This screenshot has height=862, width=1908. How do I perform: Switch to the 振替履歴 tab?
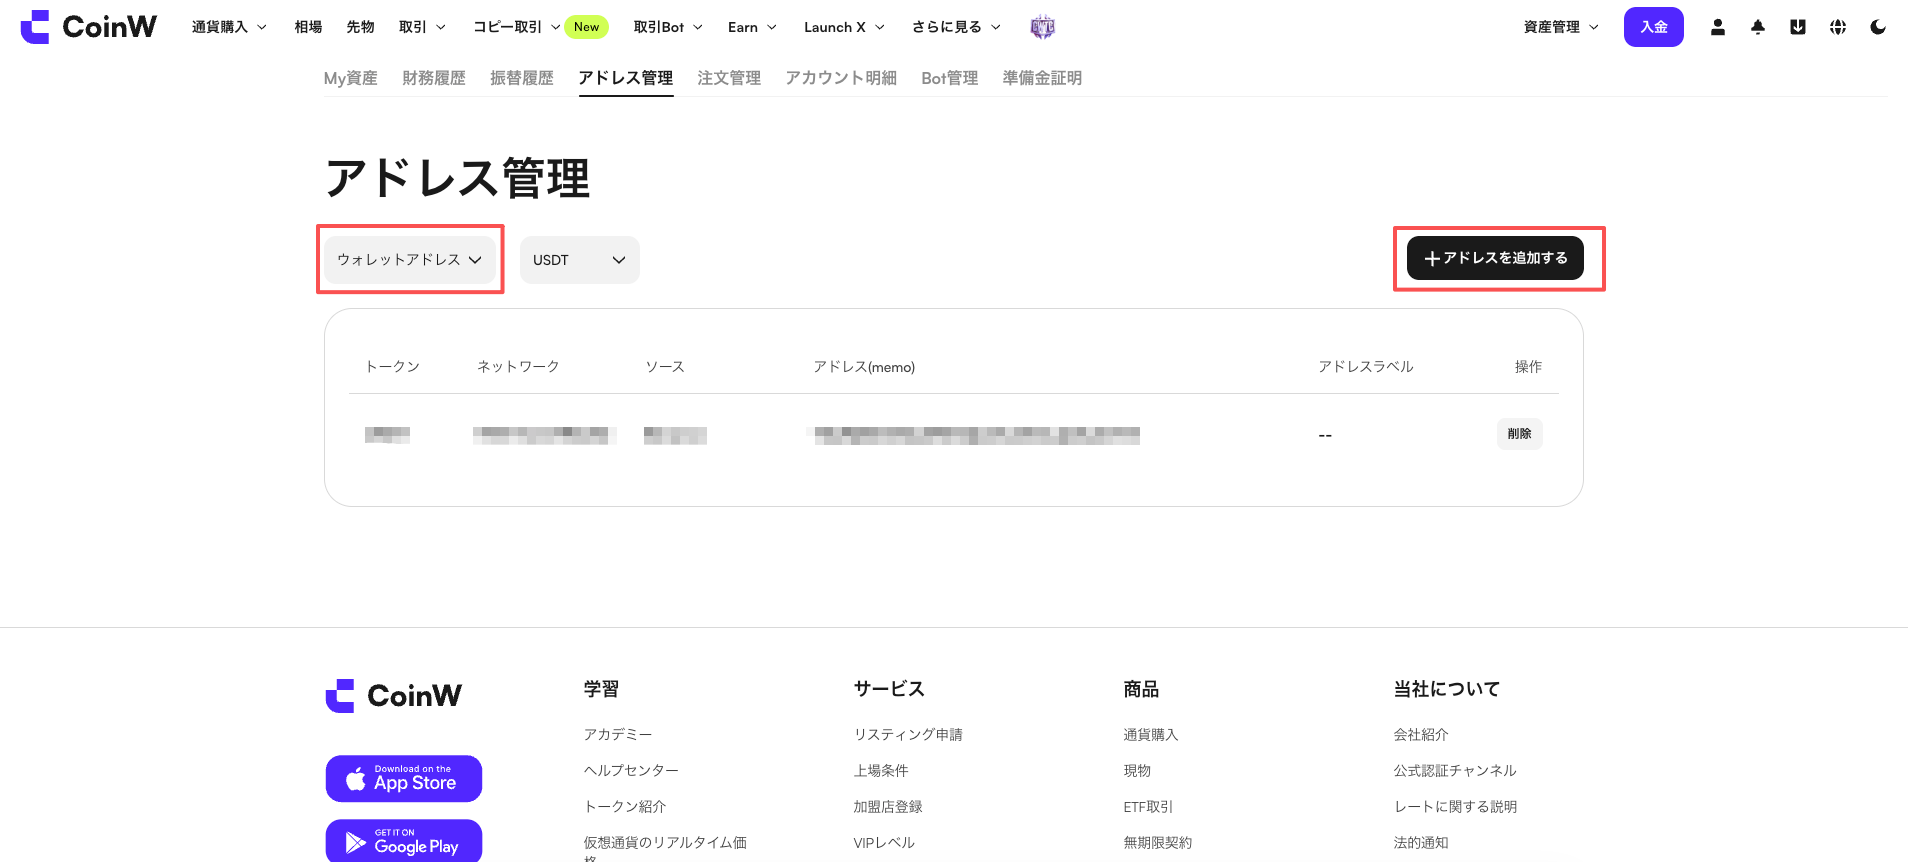coord(522,78)
